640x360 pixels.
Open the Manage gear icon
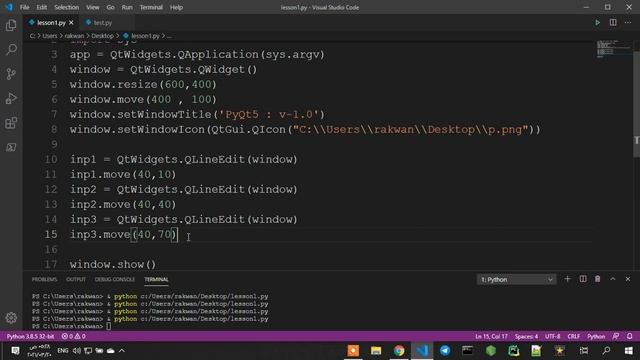point(11,318)
